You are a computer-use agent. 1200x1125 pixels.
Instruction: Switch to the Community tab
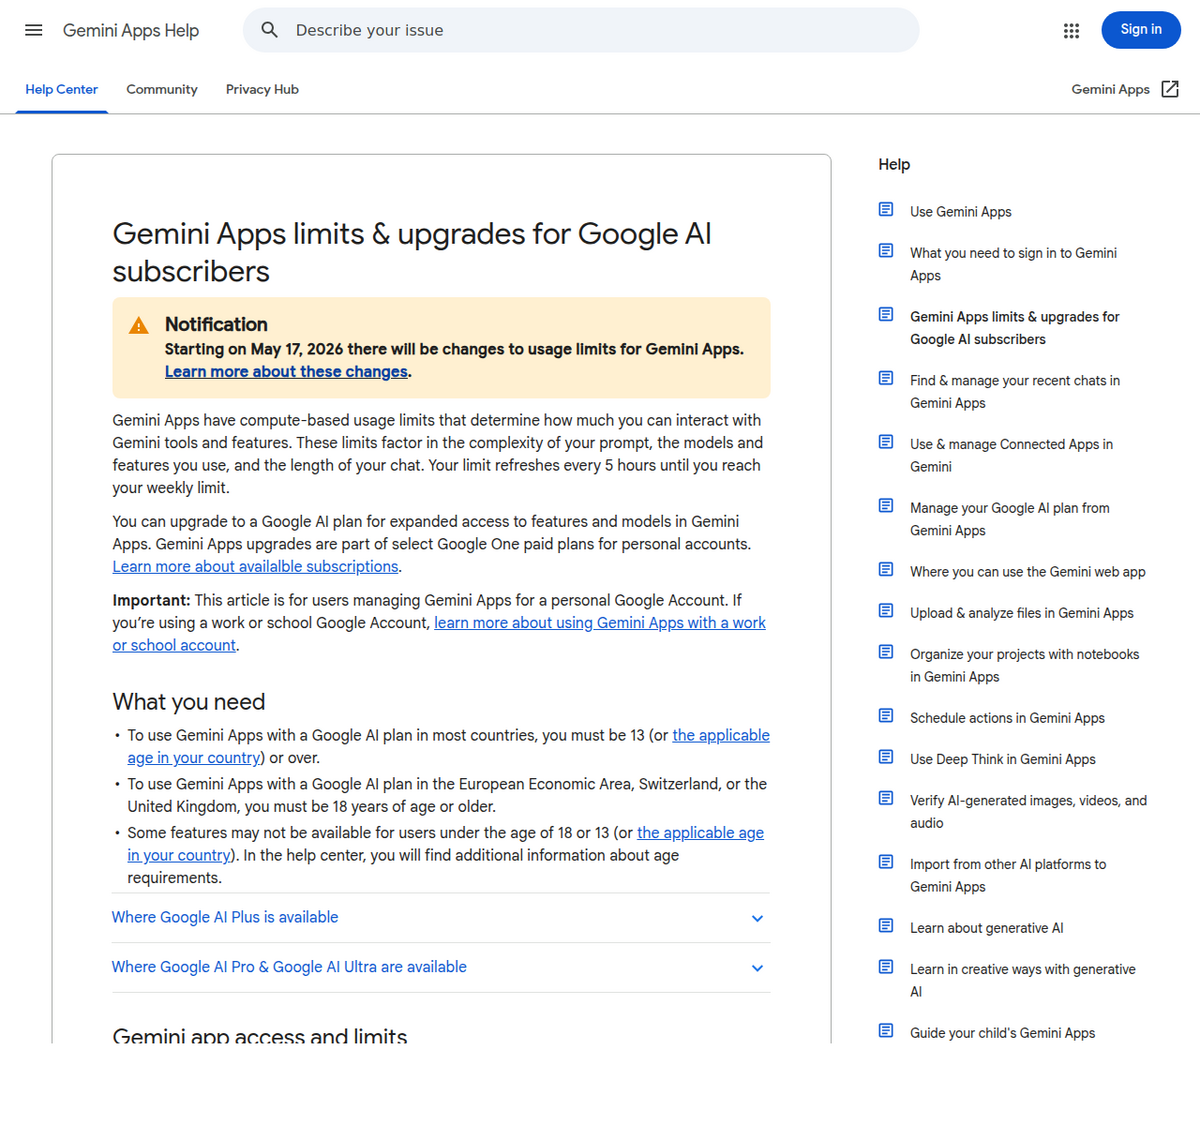(162, 89)
